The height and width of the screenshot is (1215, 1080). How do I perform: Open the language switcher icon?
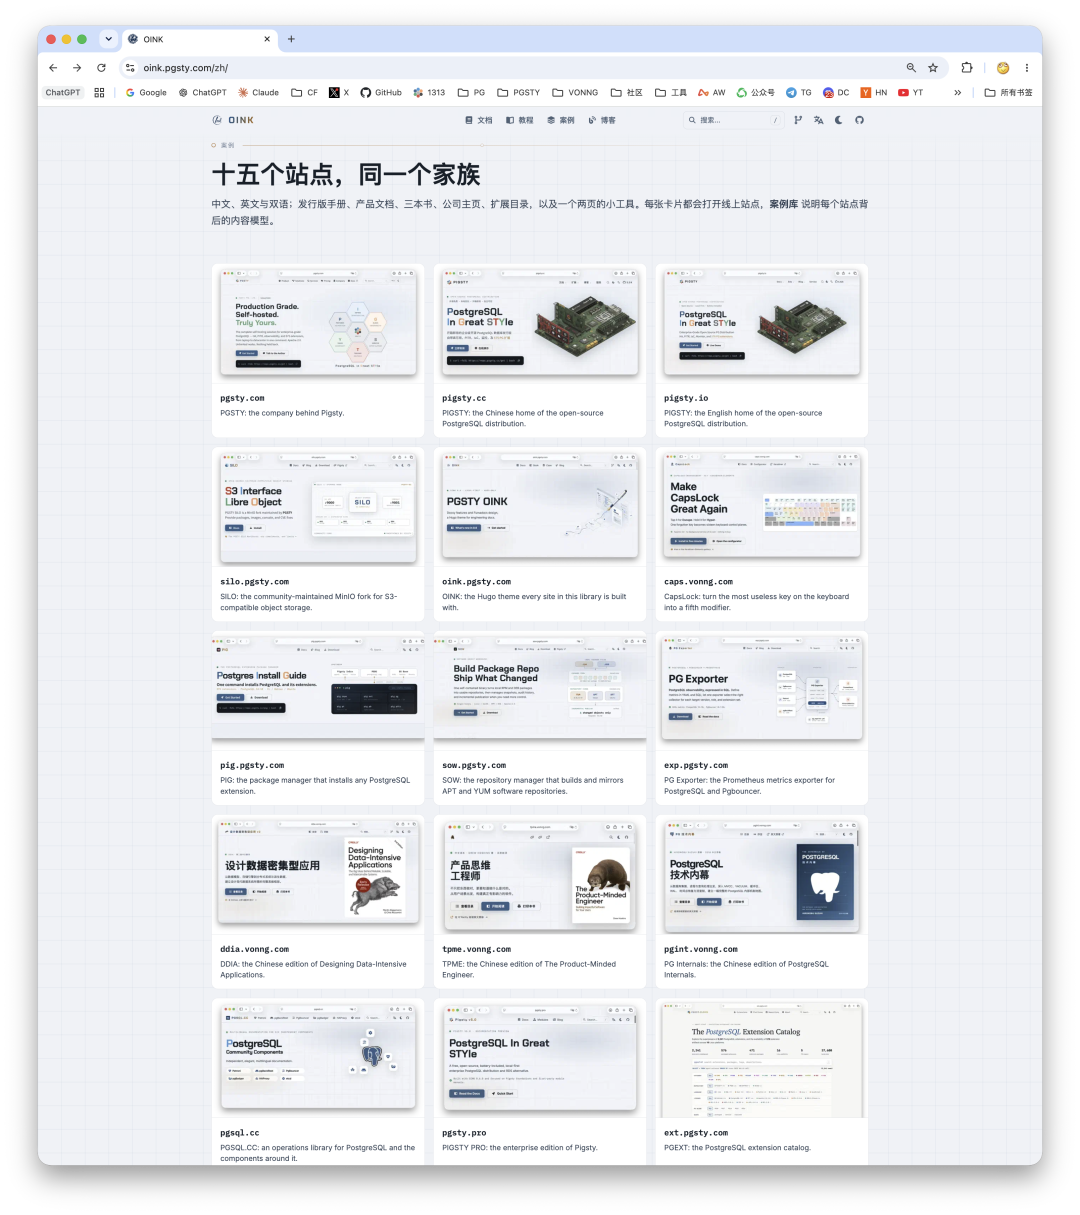tap(818, 120)
